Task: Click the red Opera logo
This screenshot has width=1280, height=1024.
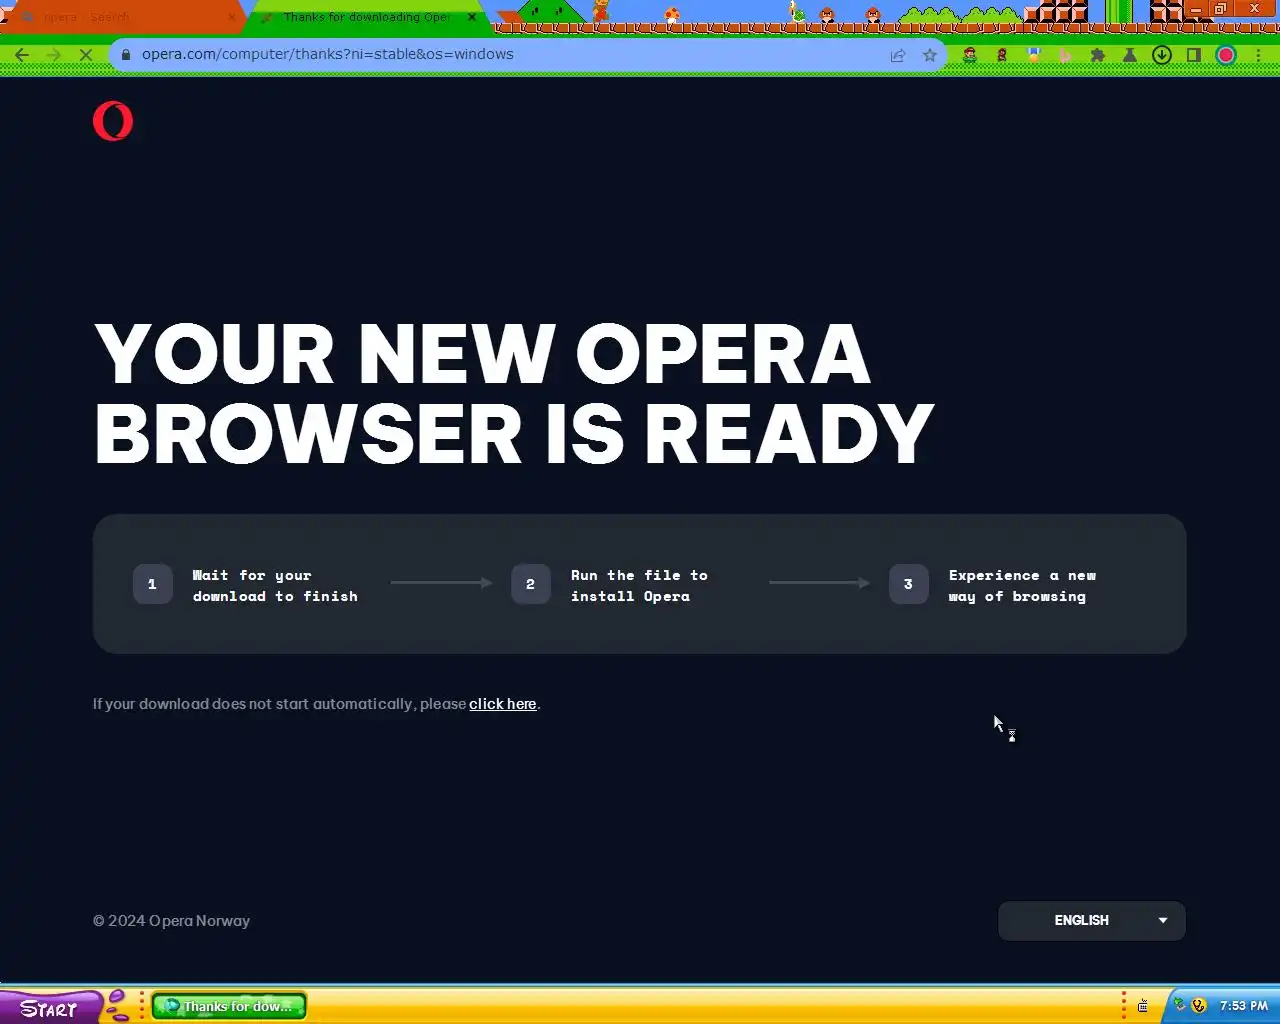Action: pyautogui.click(x=113, y=121)
